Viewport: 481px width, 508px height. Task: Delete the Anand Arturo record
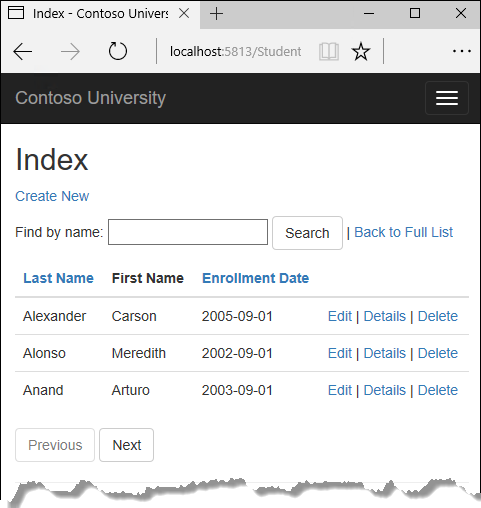(x=438, y=390)
